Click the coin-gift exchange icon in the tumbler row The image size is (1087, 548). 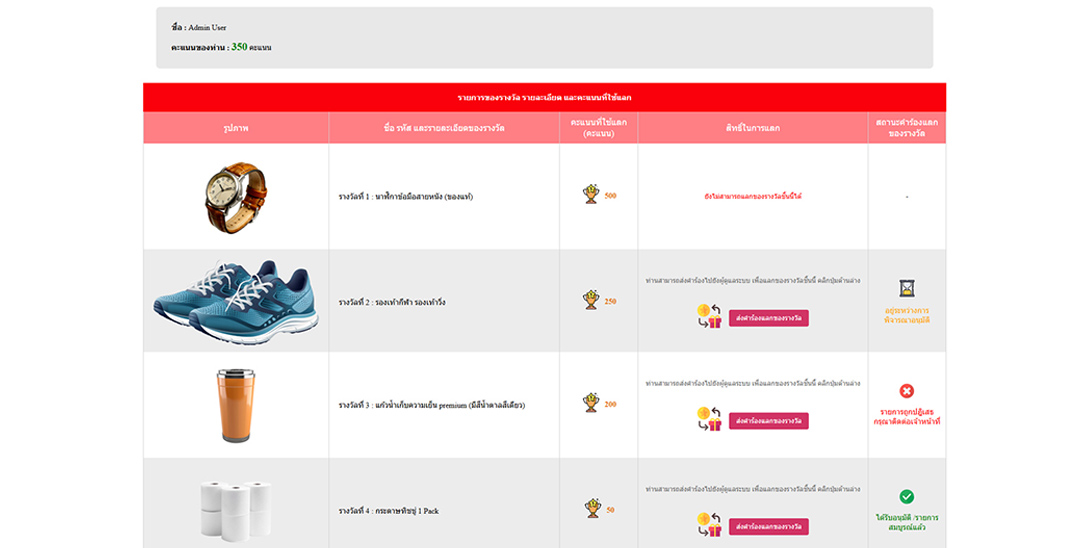click(x=709, y=420)
